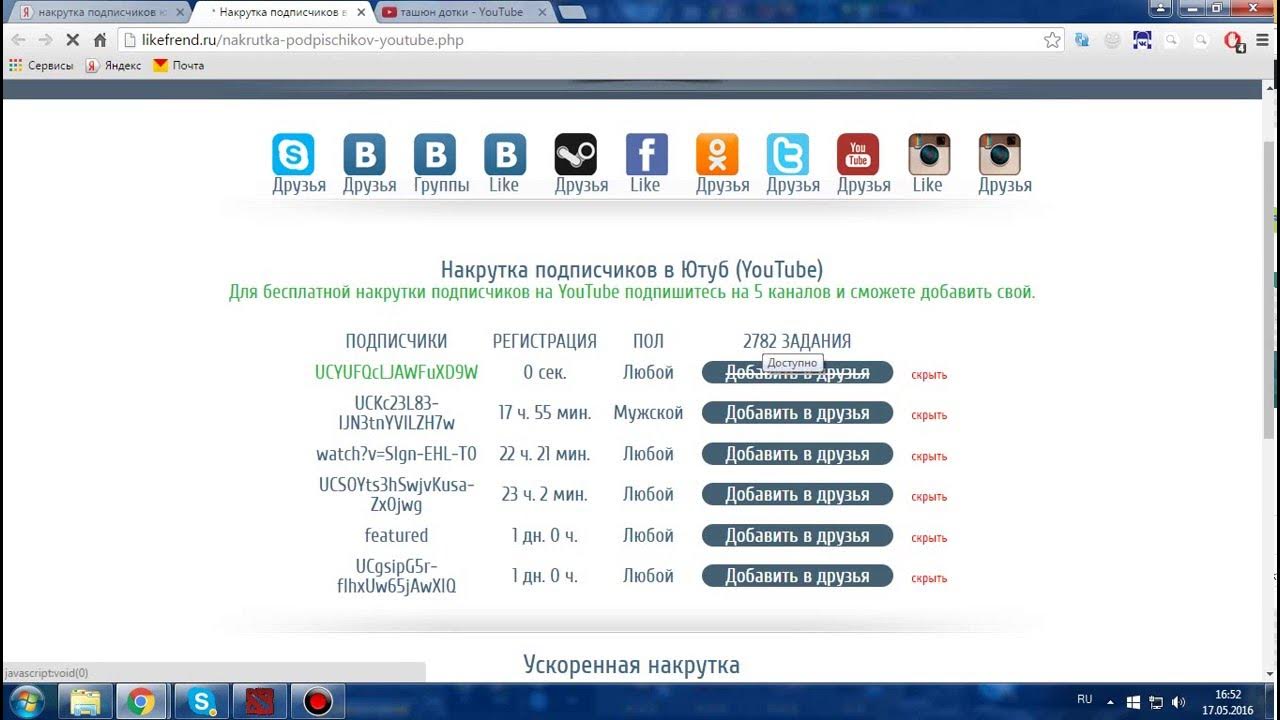
Task: Click the 'Ускоренная накрутка' heading
Action: (x=631, y=665)
